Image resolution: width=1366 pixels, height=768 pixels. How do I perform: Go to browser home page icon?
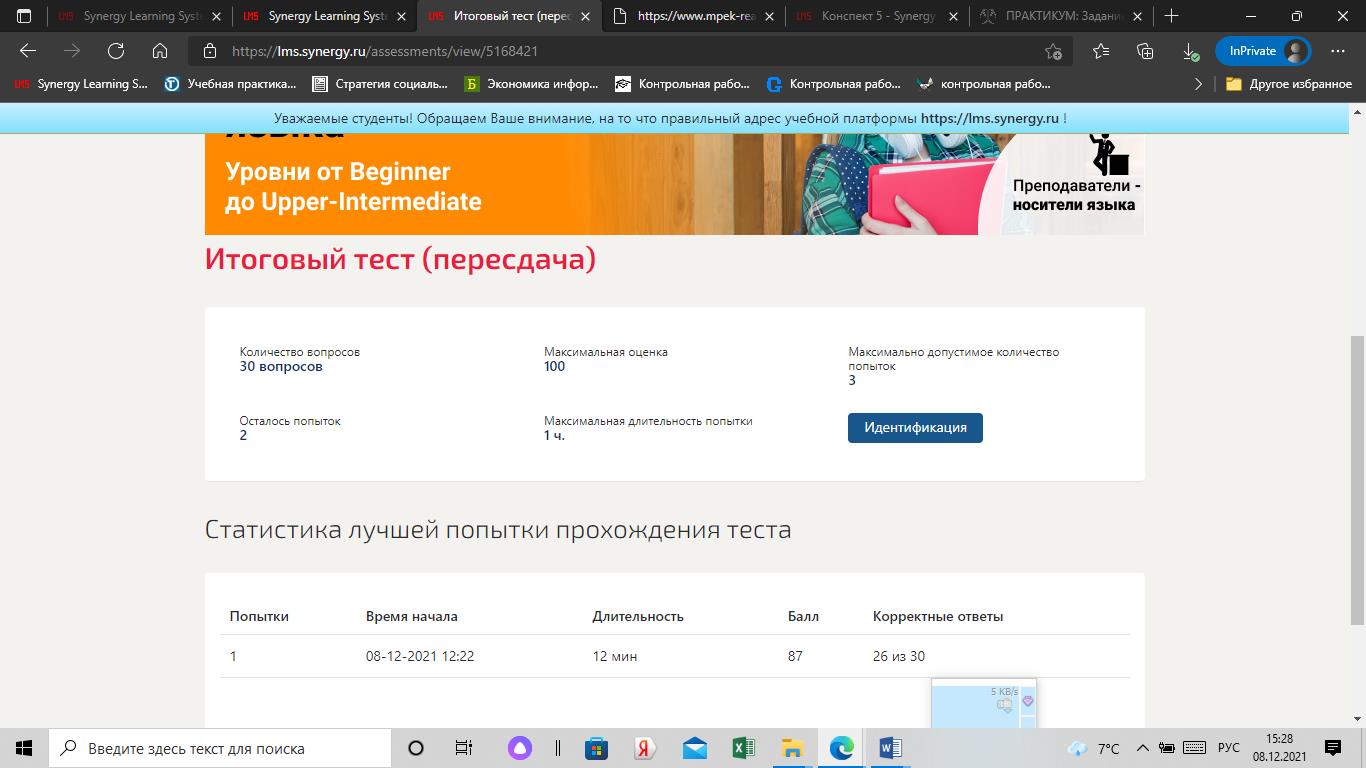pos(160,51)
